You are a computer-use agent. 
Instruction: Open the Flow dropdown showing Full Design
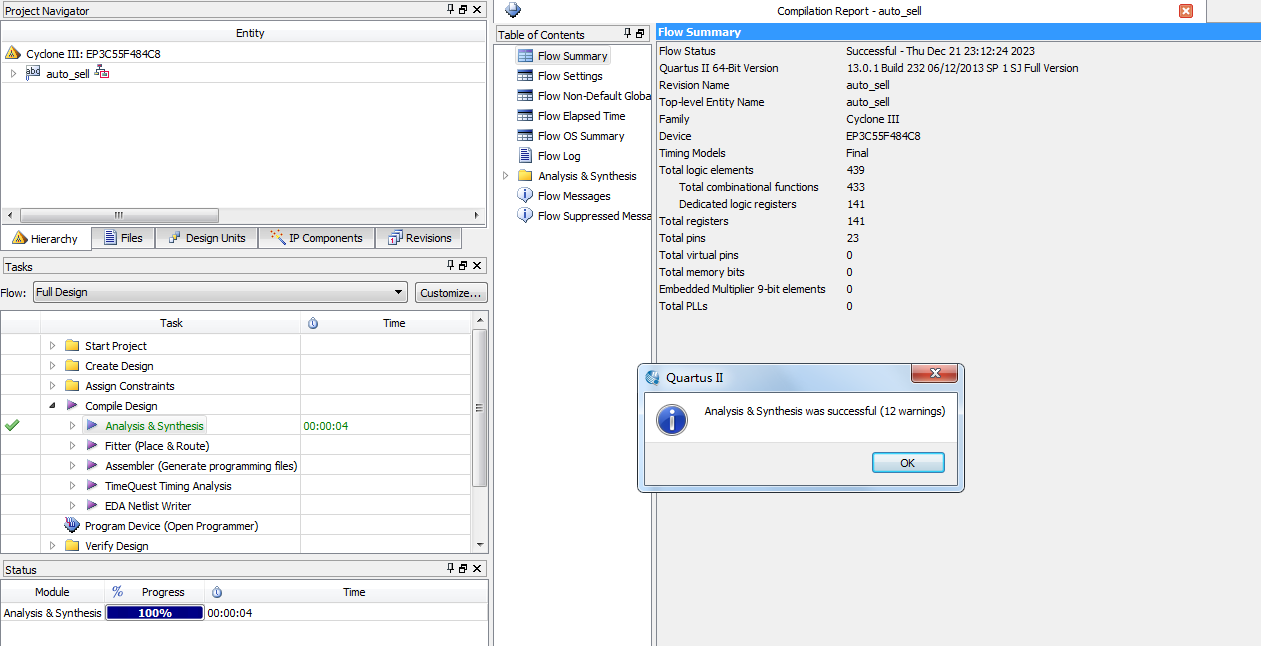[219, 292]
